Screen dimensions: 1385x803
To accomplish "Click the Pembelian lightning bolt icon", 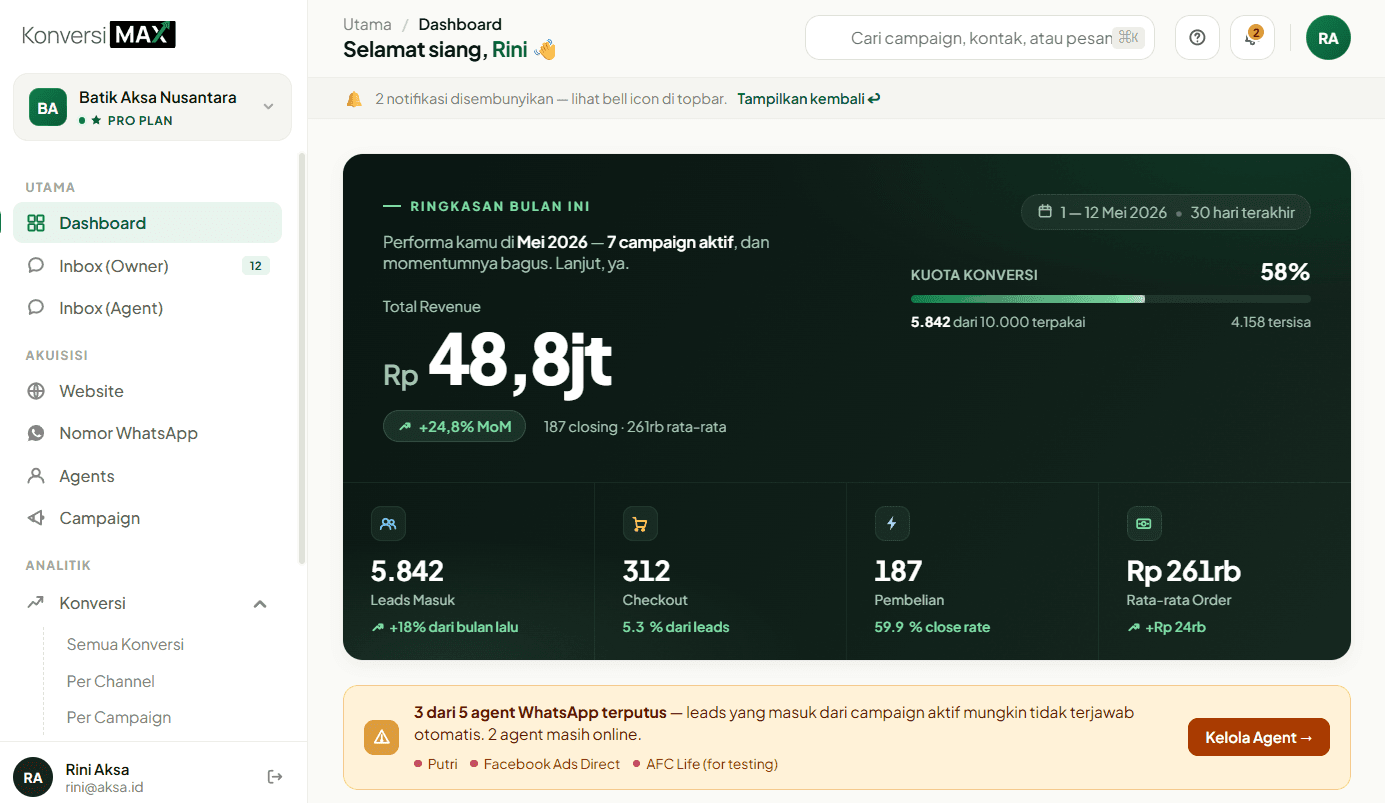I will (892, 523).
